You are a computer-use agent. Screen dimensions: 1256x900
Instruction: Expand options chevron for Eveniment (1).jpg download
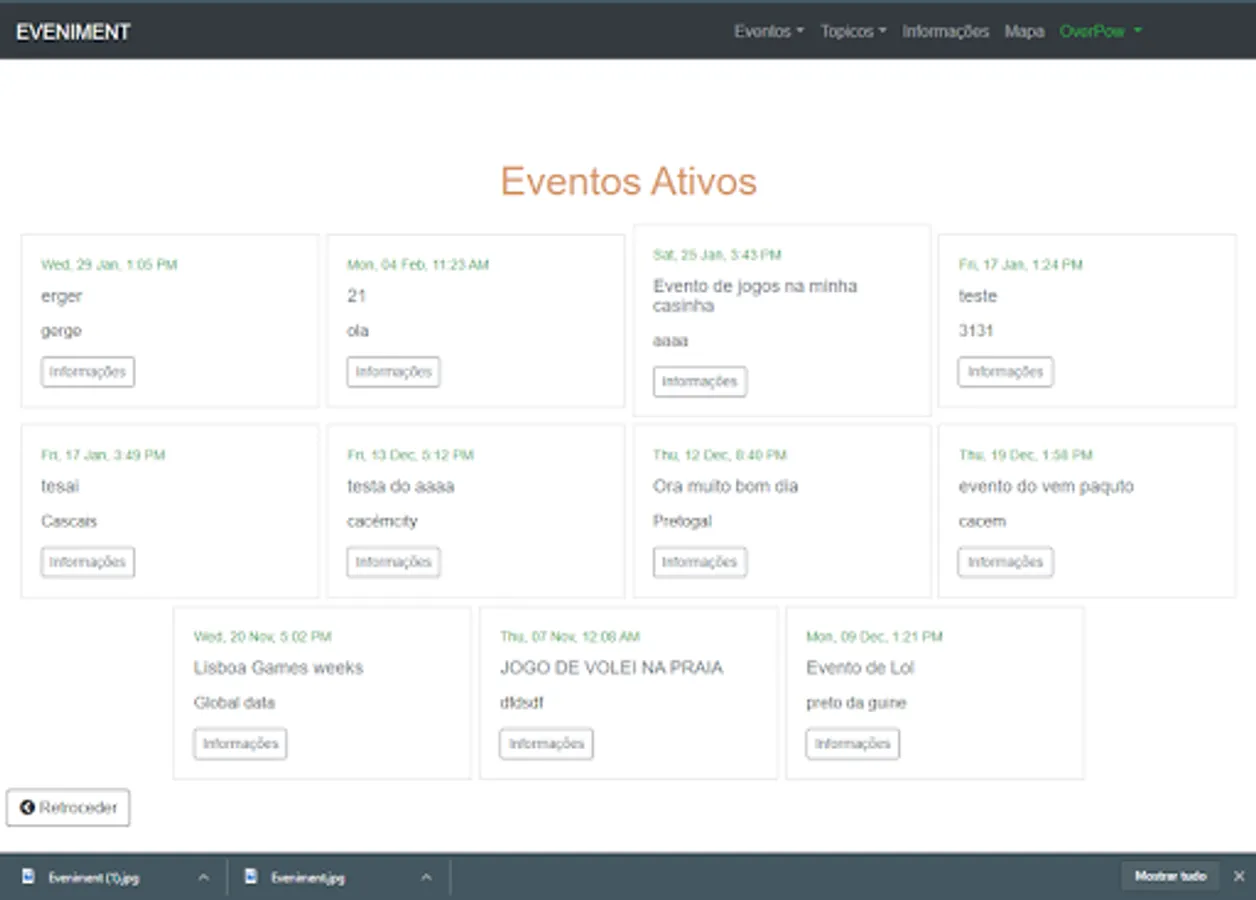click(x=204, y=878)
